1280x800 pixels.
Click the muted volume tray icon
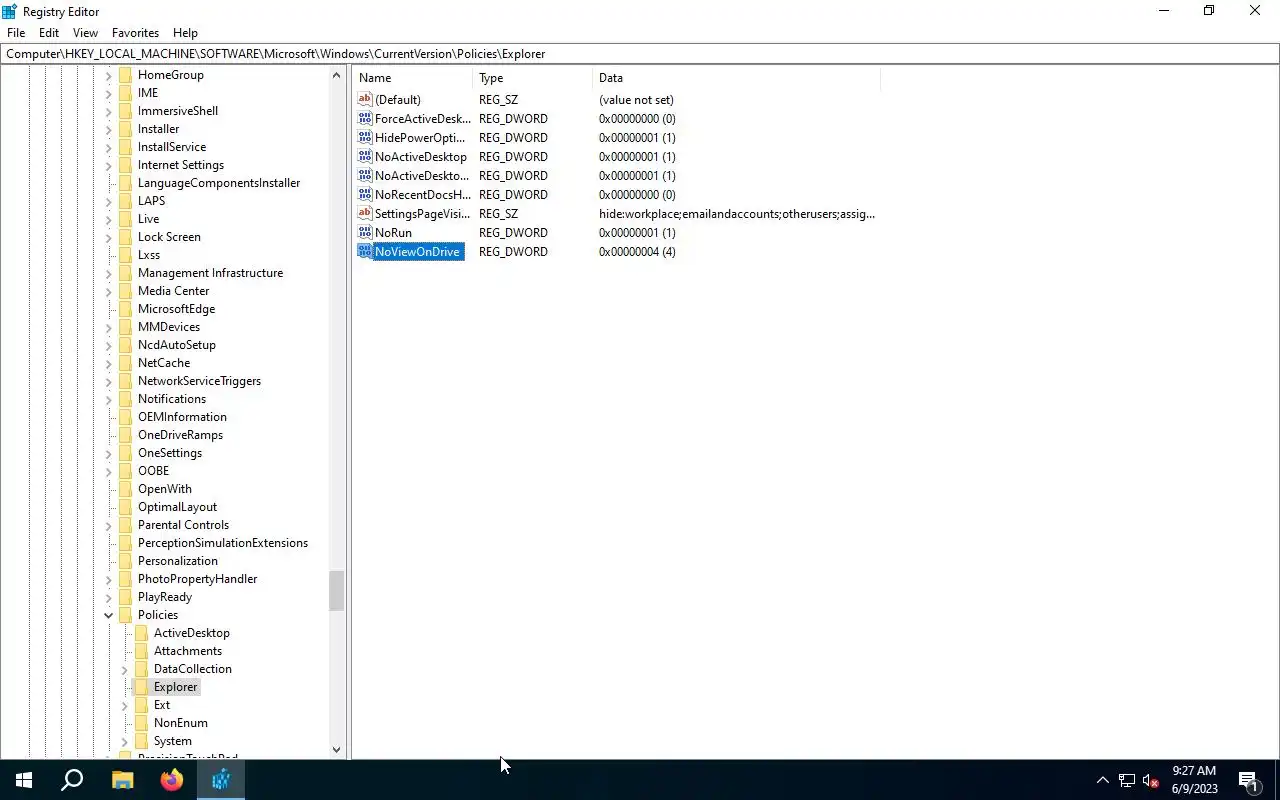coord(1151,780)
